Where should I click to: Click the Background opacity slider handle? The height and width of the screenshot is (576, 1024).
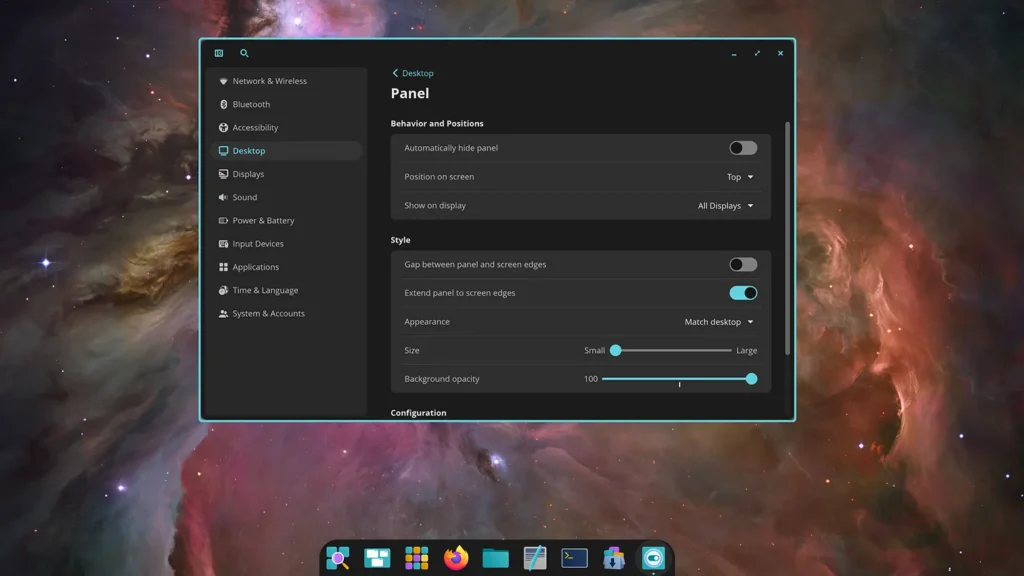click(x=751, y=379)
